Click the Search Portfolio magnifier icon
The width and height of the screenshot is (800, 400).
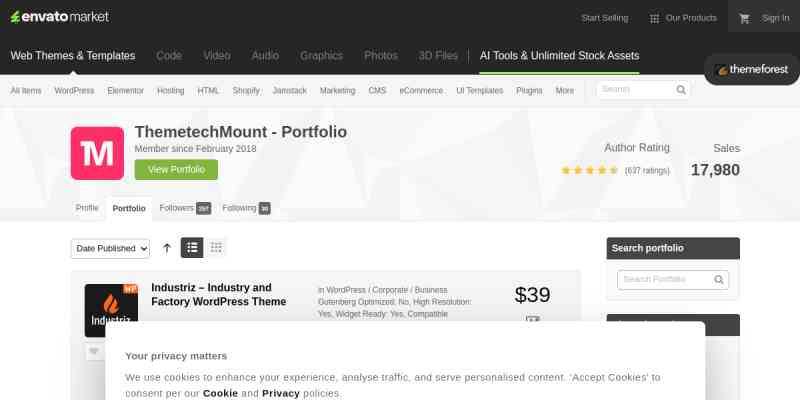tap(719, 280)
